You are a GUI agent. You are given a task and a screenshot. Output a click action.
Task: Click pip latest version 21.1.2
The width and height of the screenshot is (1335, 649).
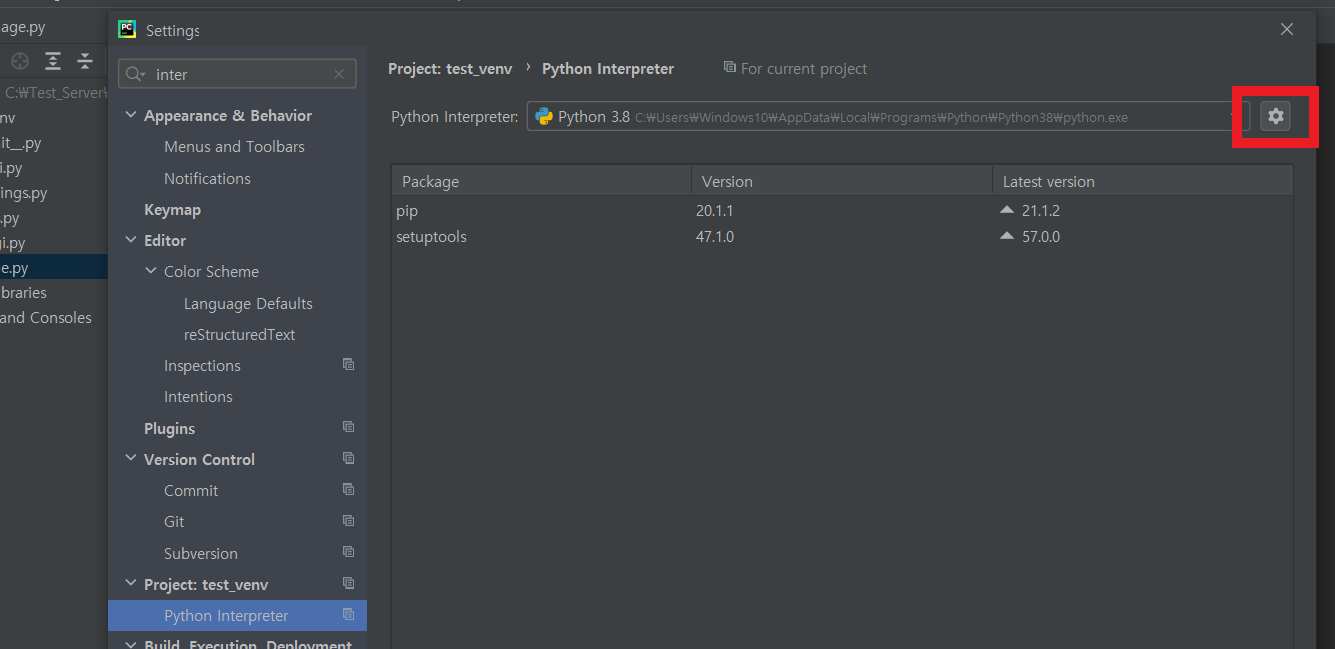pos(1040,210)
